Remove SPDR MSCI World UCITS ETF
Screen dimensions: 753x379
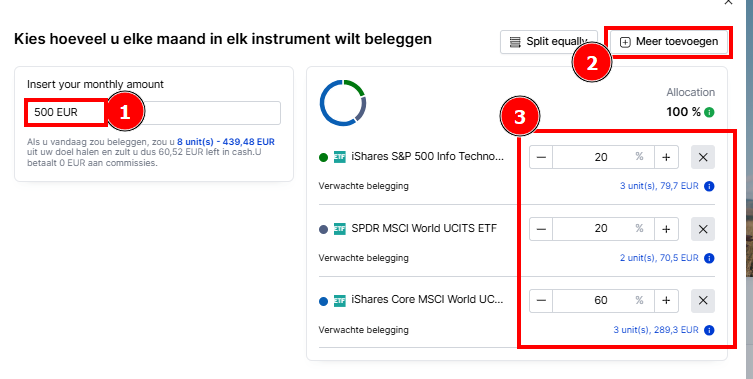(x=703, y=229)
